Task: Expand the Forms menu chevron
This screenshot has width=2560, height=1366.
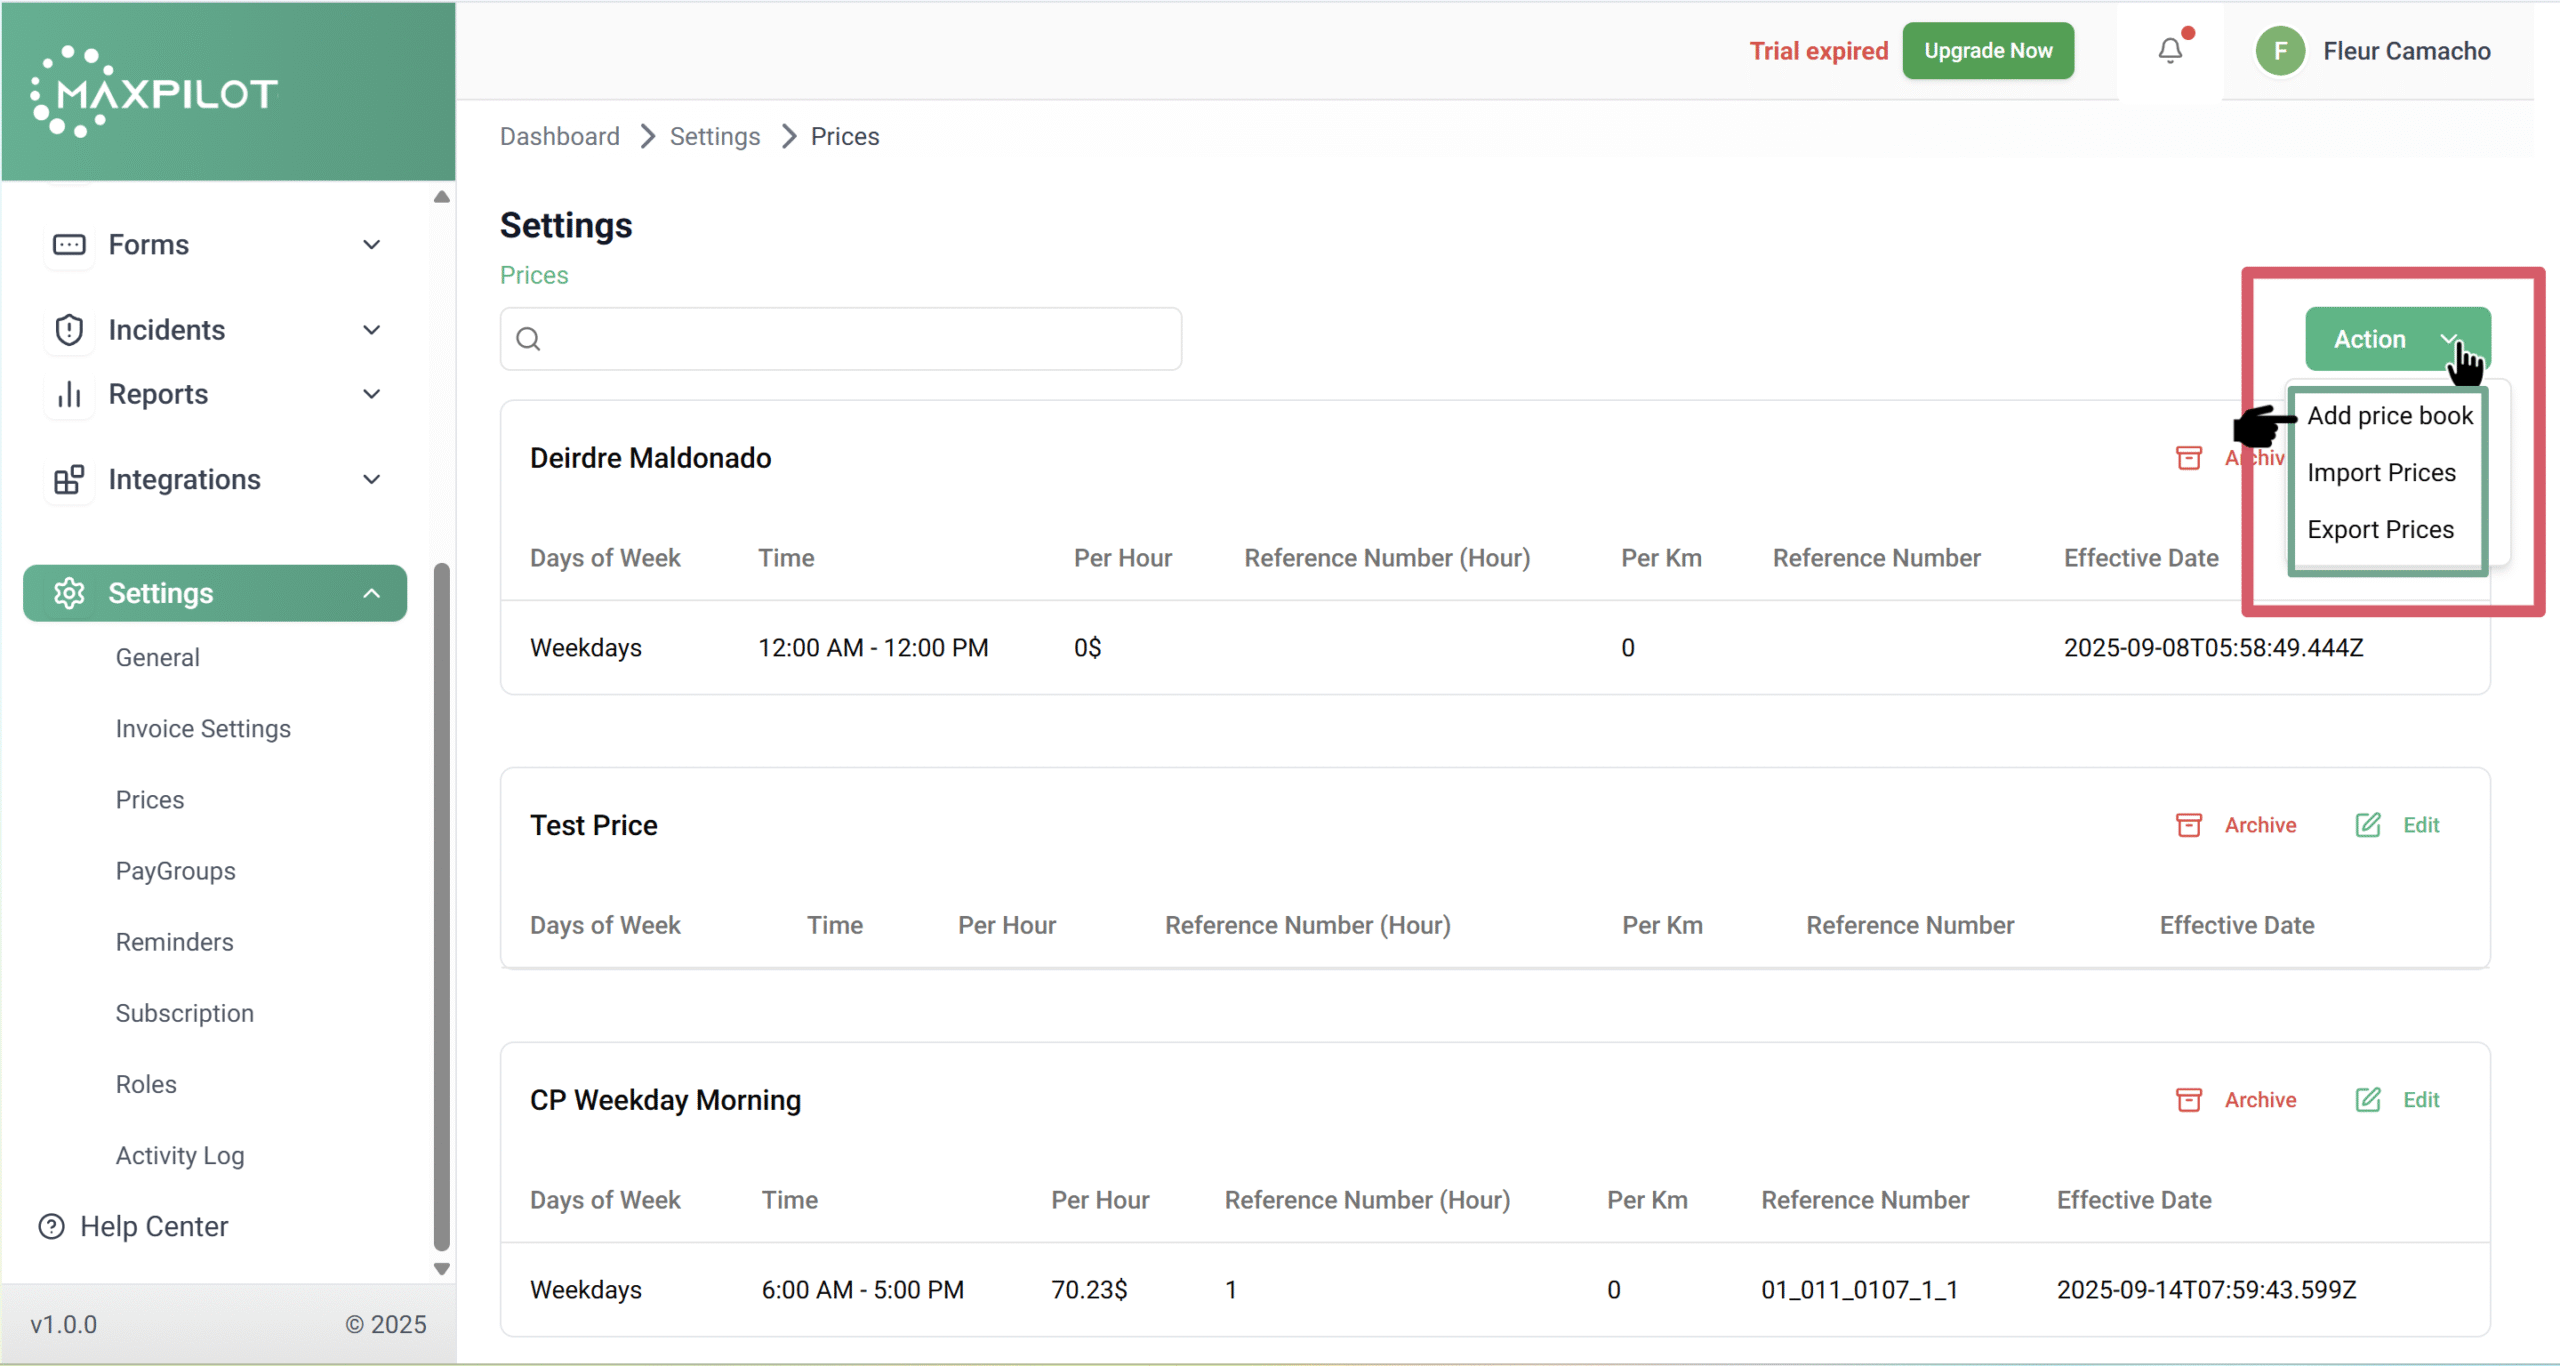Action: pos(372,245)
